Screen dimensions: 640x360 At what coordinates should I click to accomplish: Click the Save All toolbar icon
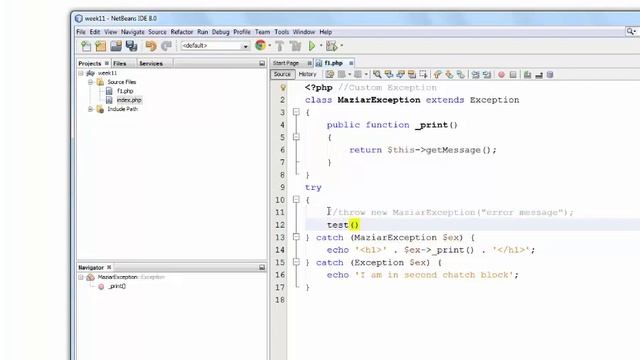[x=131, y=46]
